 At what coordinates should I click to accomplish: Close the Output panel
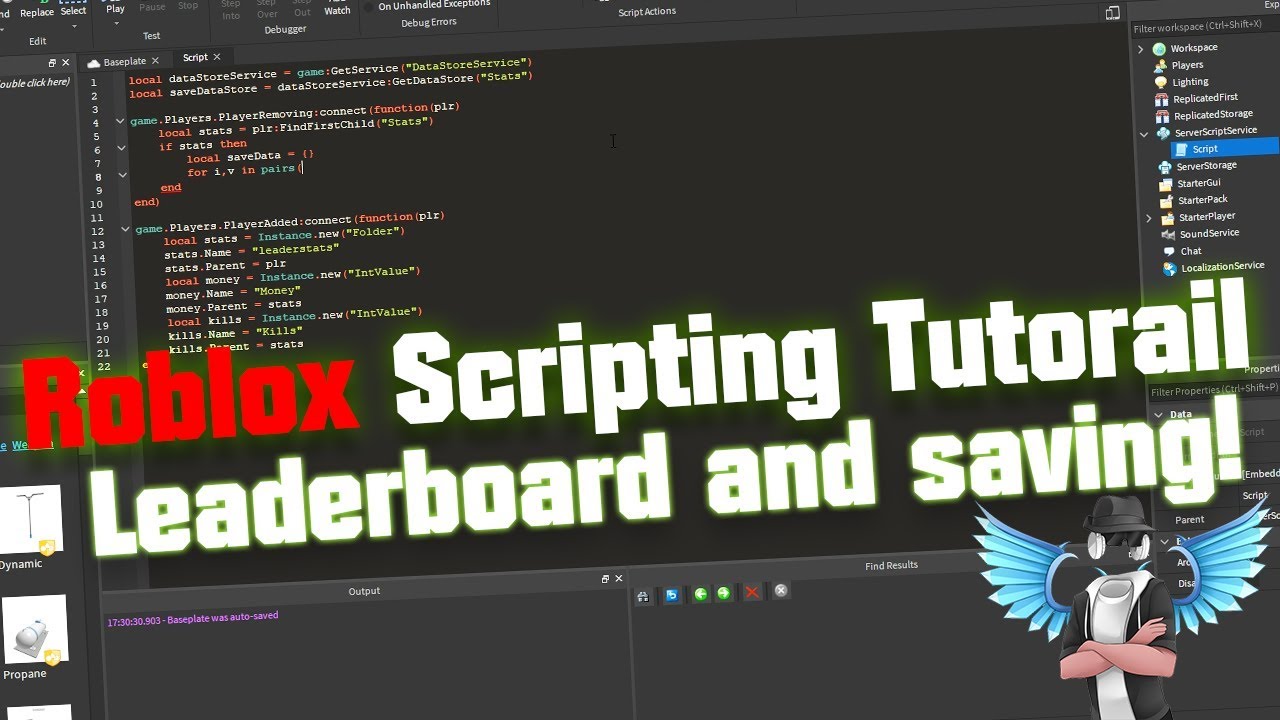619,579
